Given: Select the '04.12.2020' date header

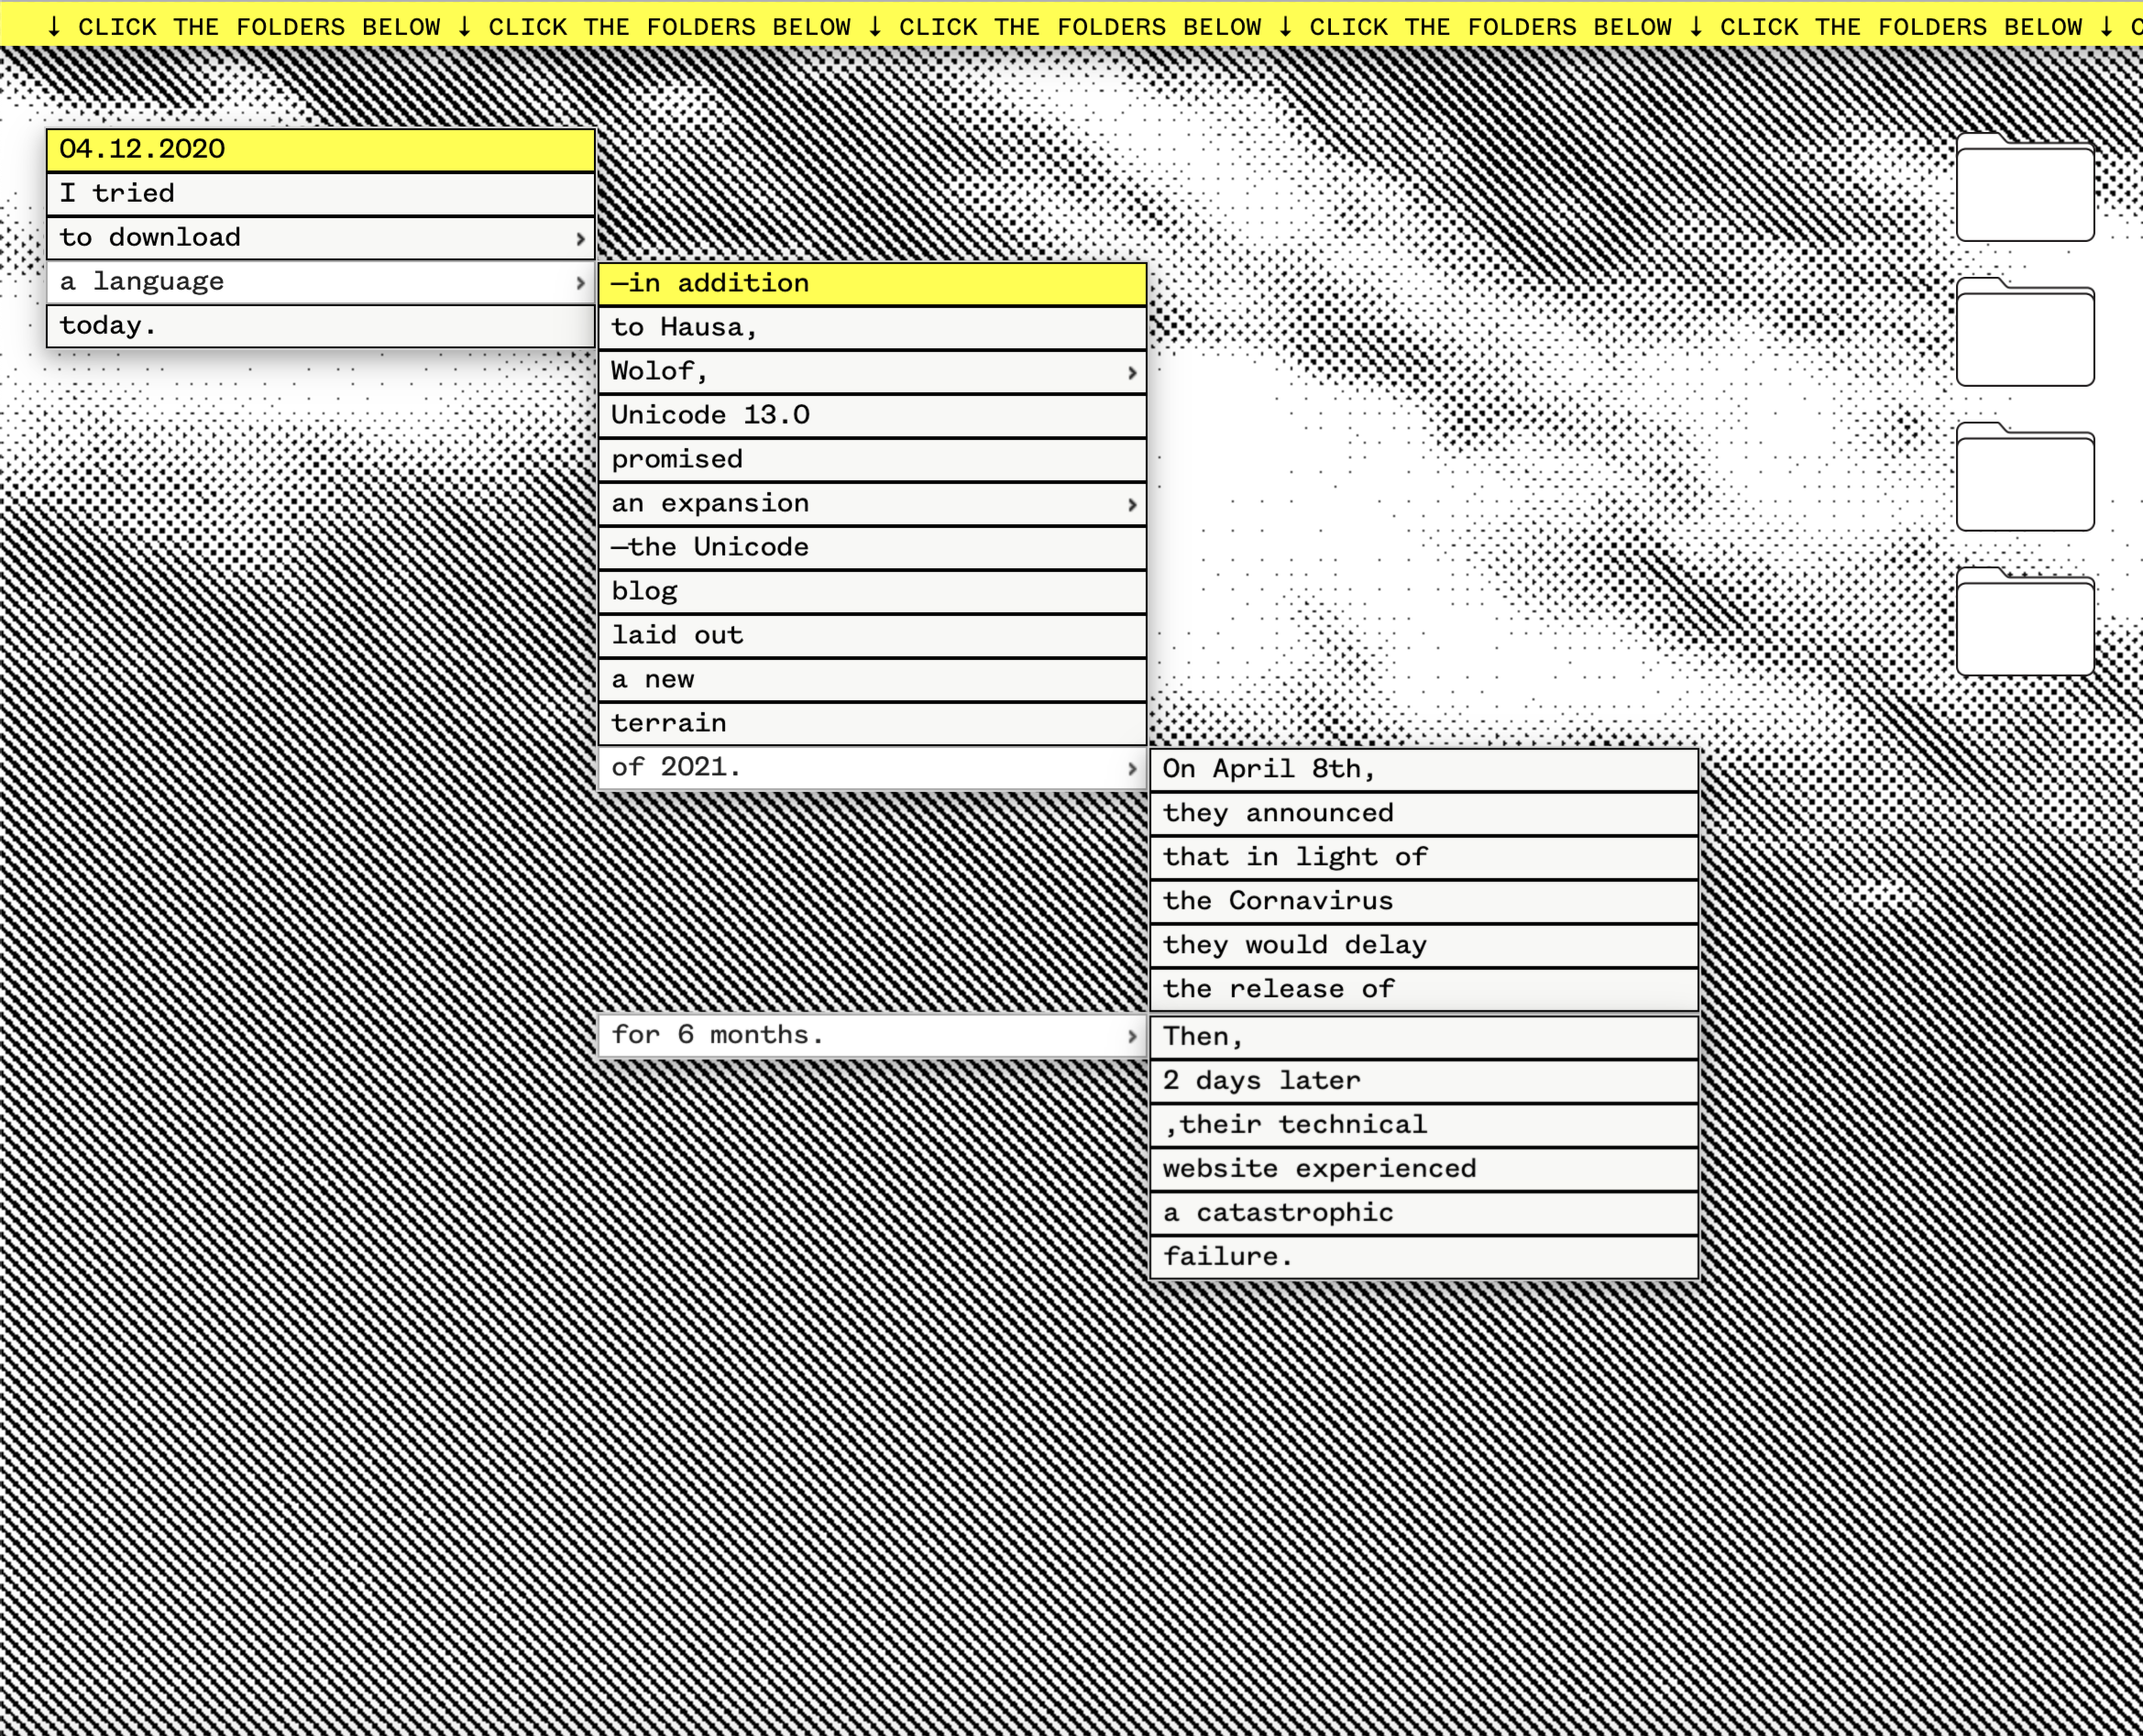Looking at the screenshot, I should pyautogui.click(x=320, y=150).
